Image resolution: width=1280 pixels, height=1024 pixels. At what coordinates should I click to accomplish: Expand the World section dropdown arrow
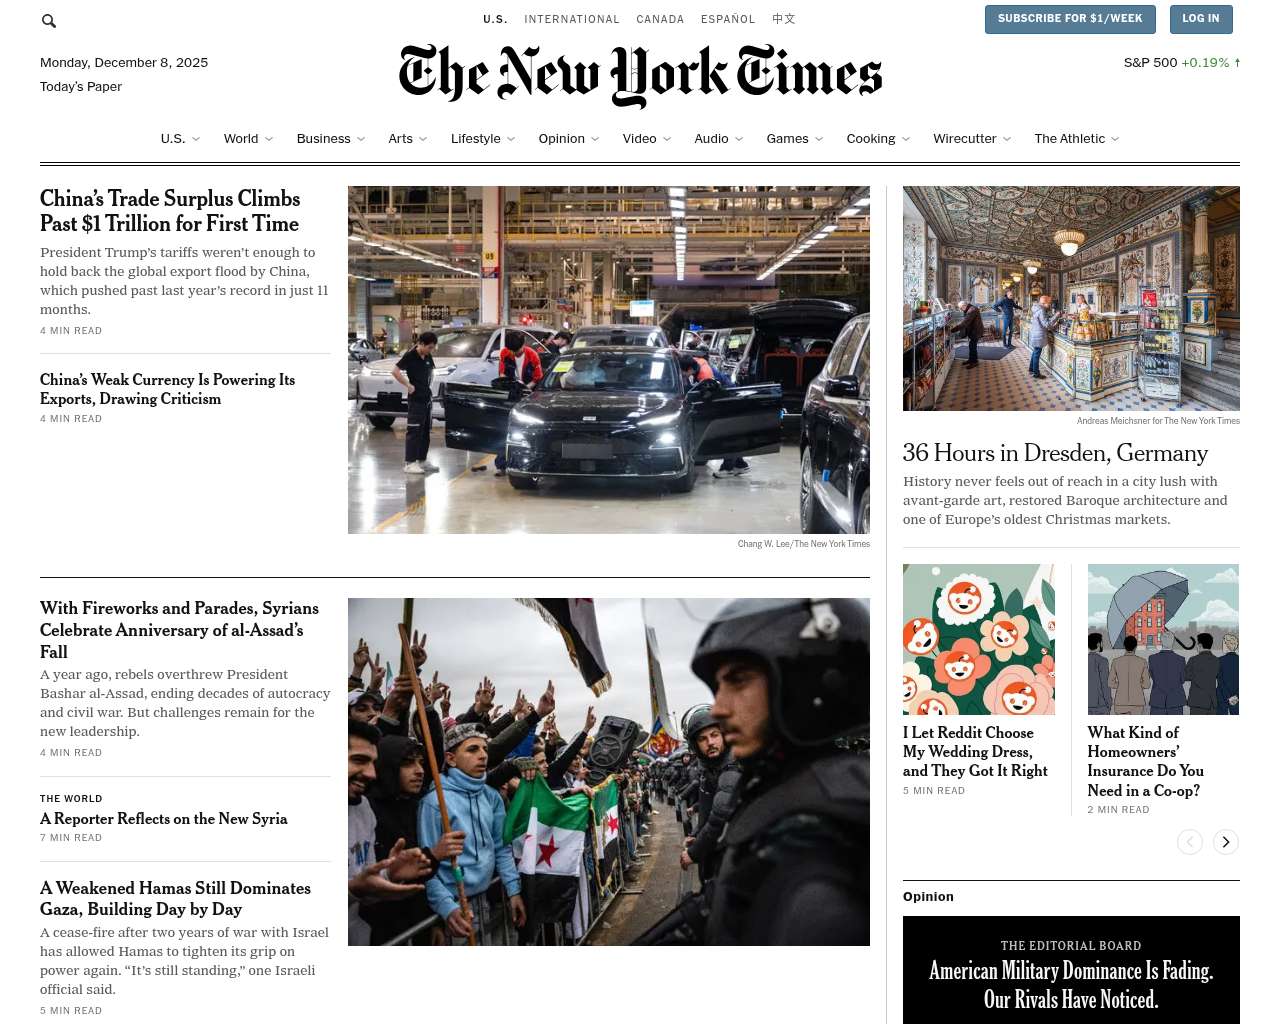[269, 139]
